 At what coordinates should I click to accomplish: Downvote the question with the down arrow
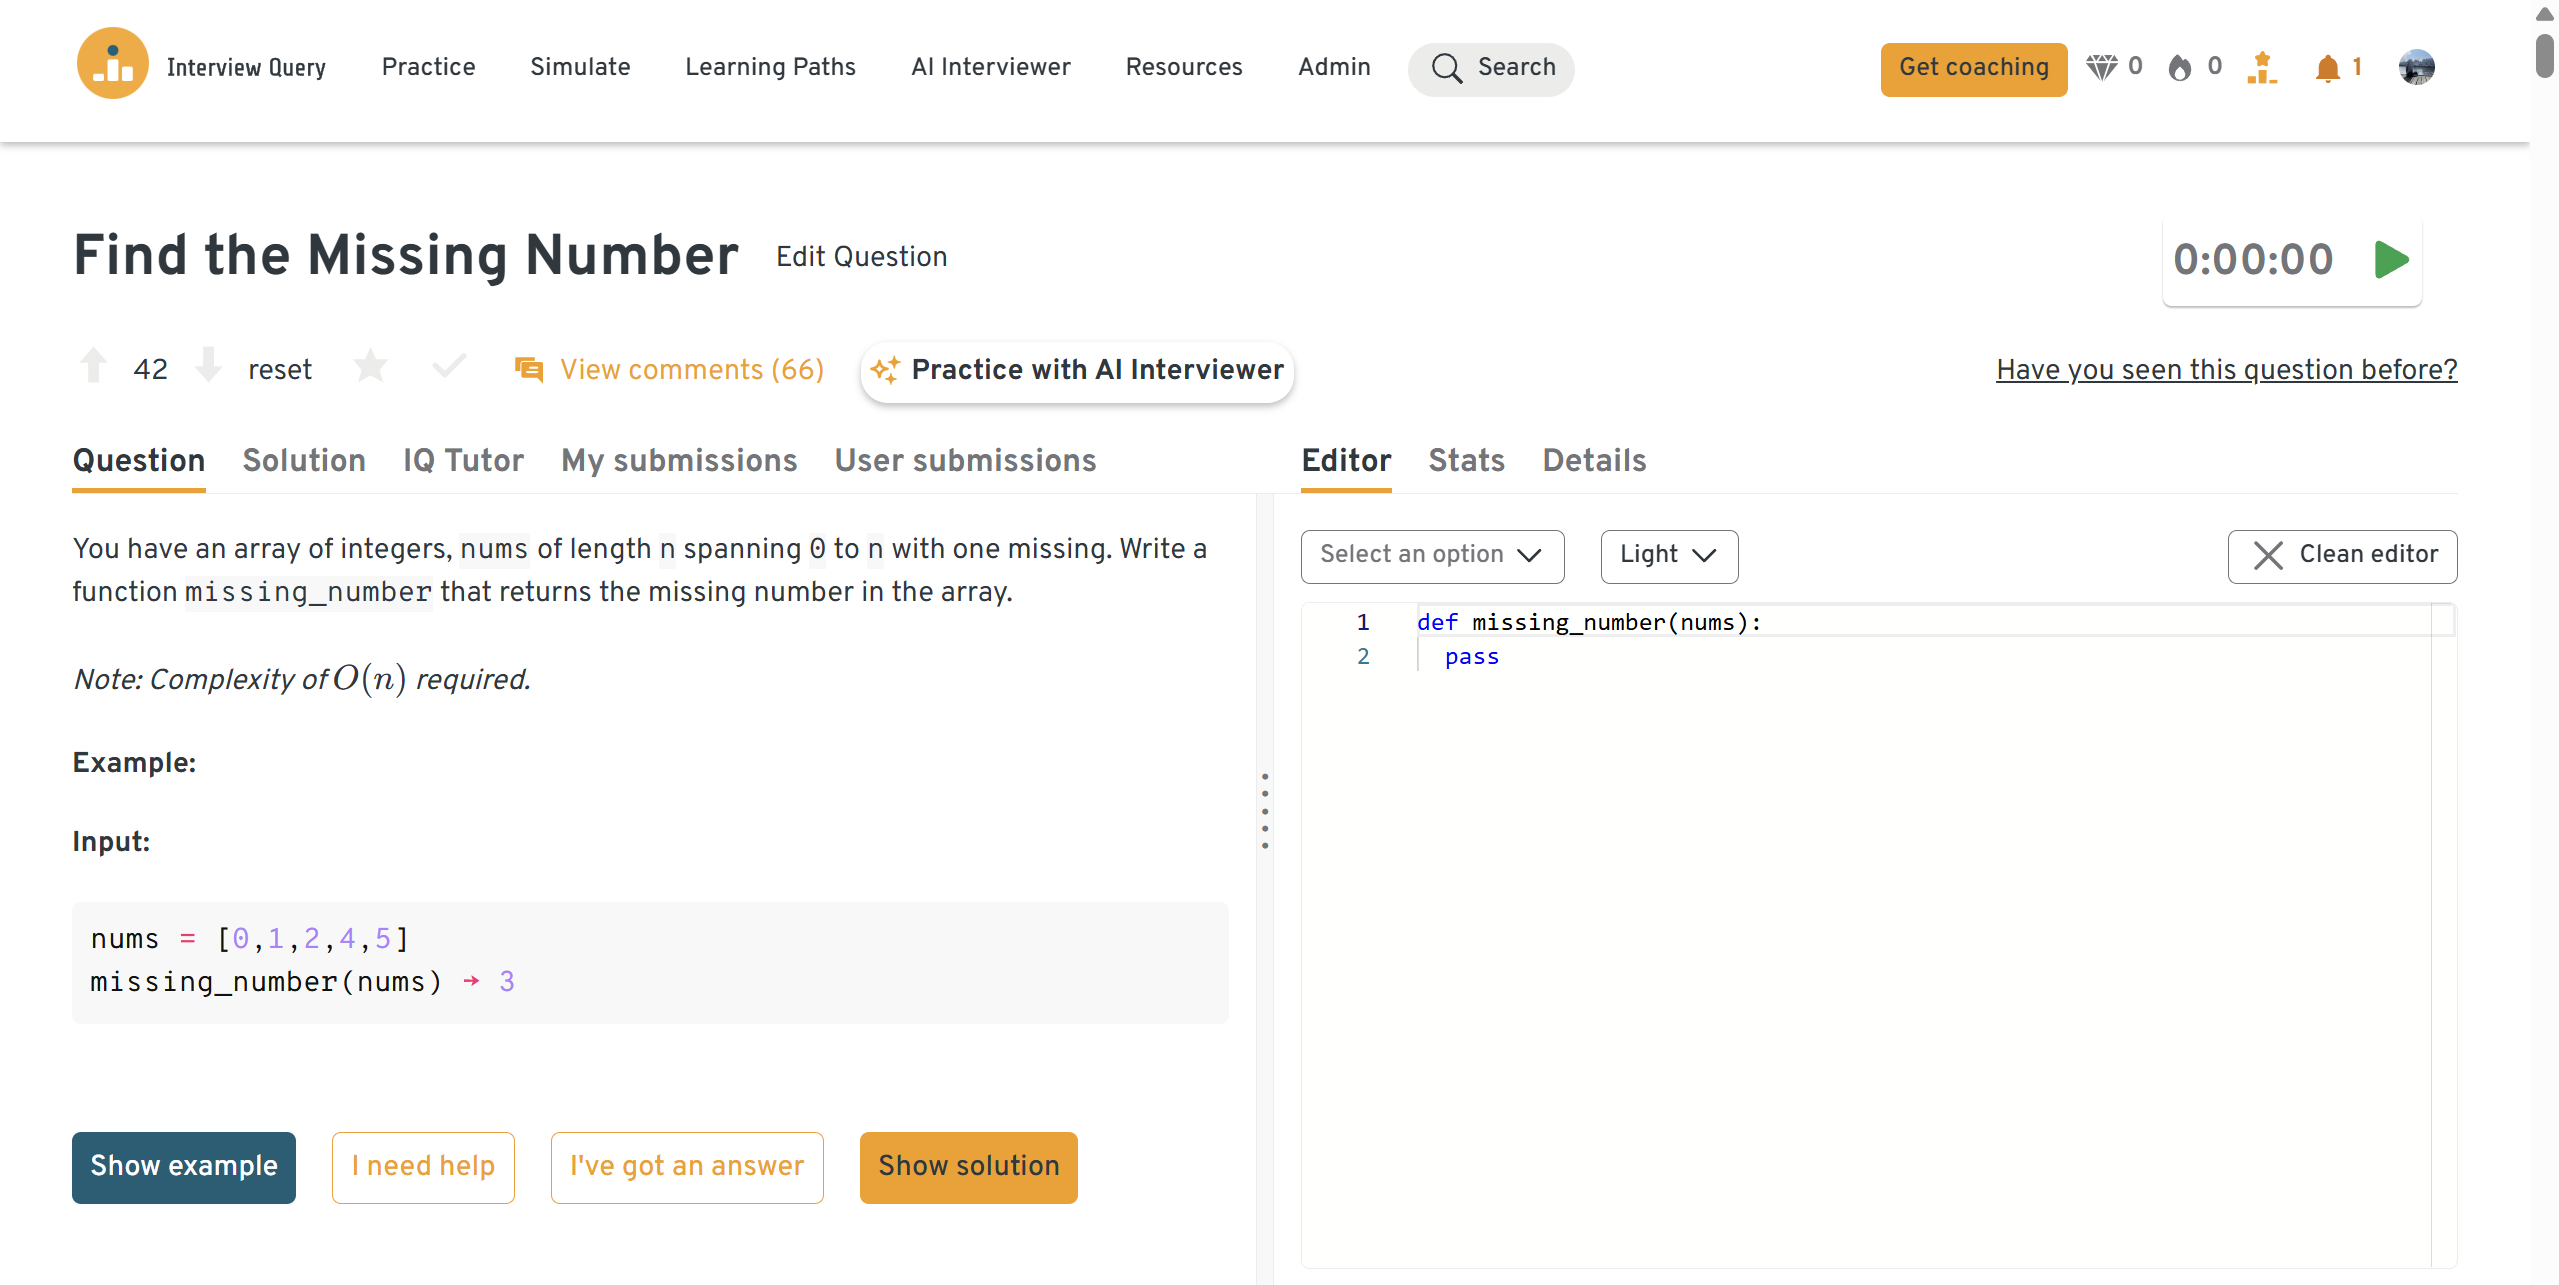pyautogui.click(x=208, y=366)
